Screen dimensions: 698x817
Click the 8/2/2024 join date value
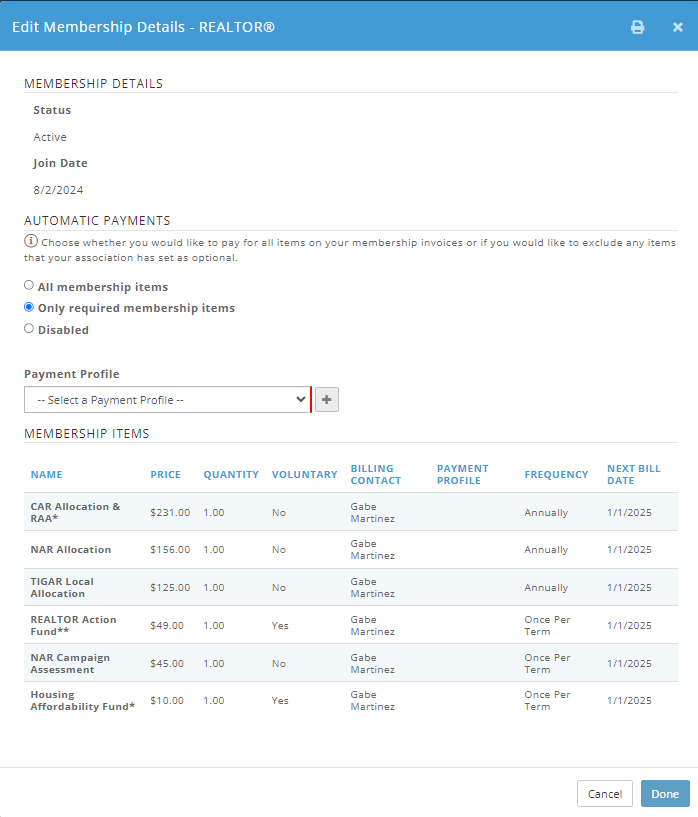tap(58, 190)
